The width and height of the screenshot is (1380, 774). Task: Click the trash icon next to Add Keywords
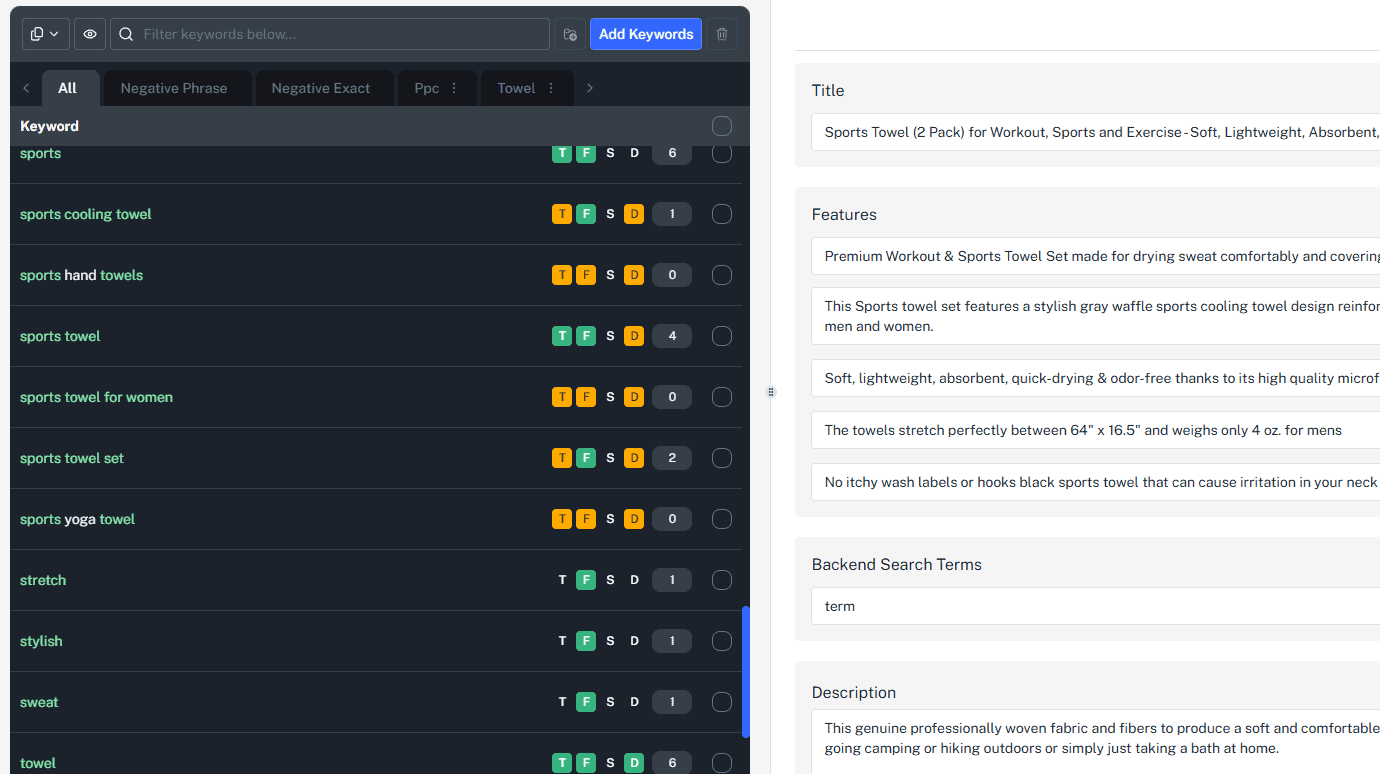721,33
